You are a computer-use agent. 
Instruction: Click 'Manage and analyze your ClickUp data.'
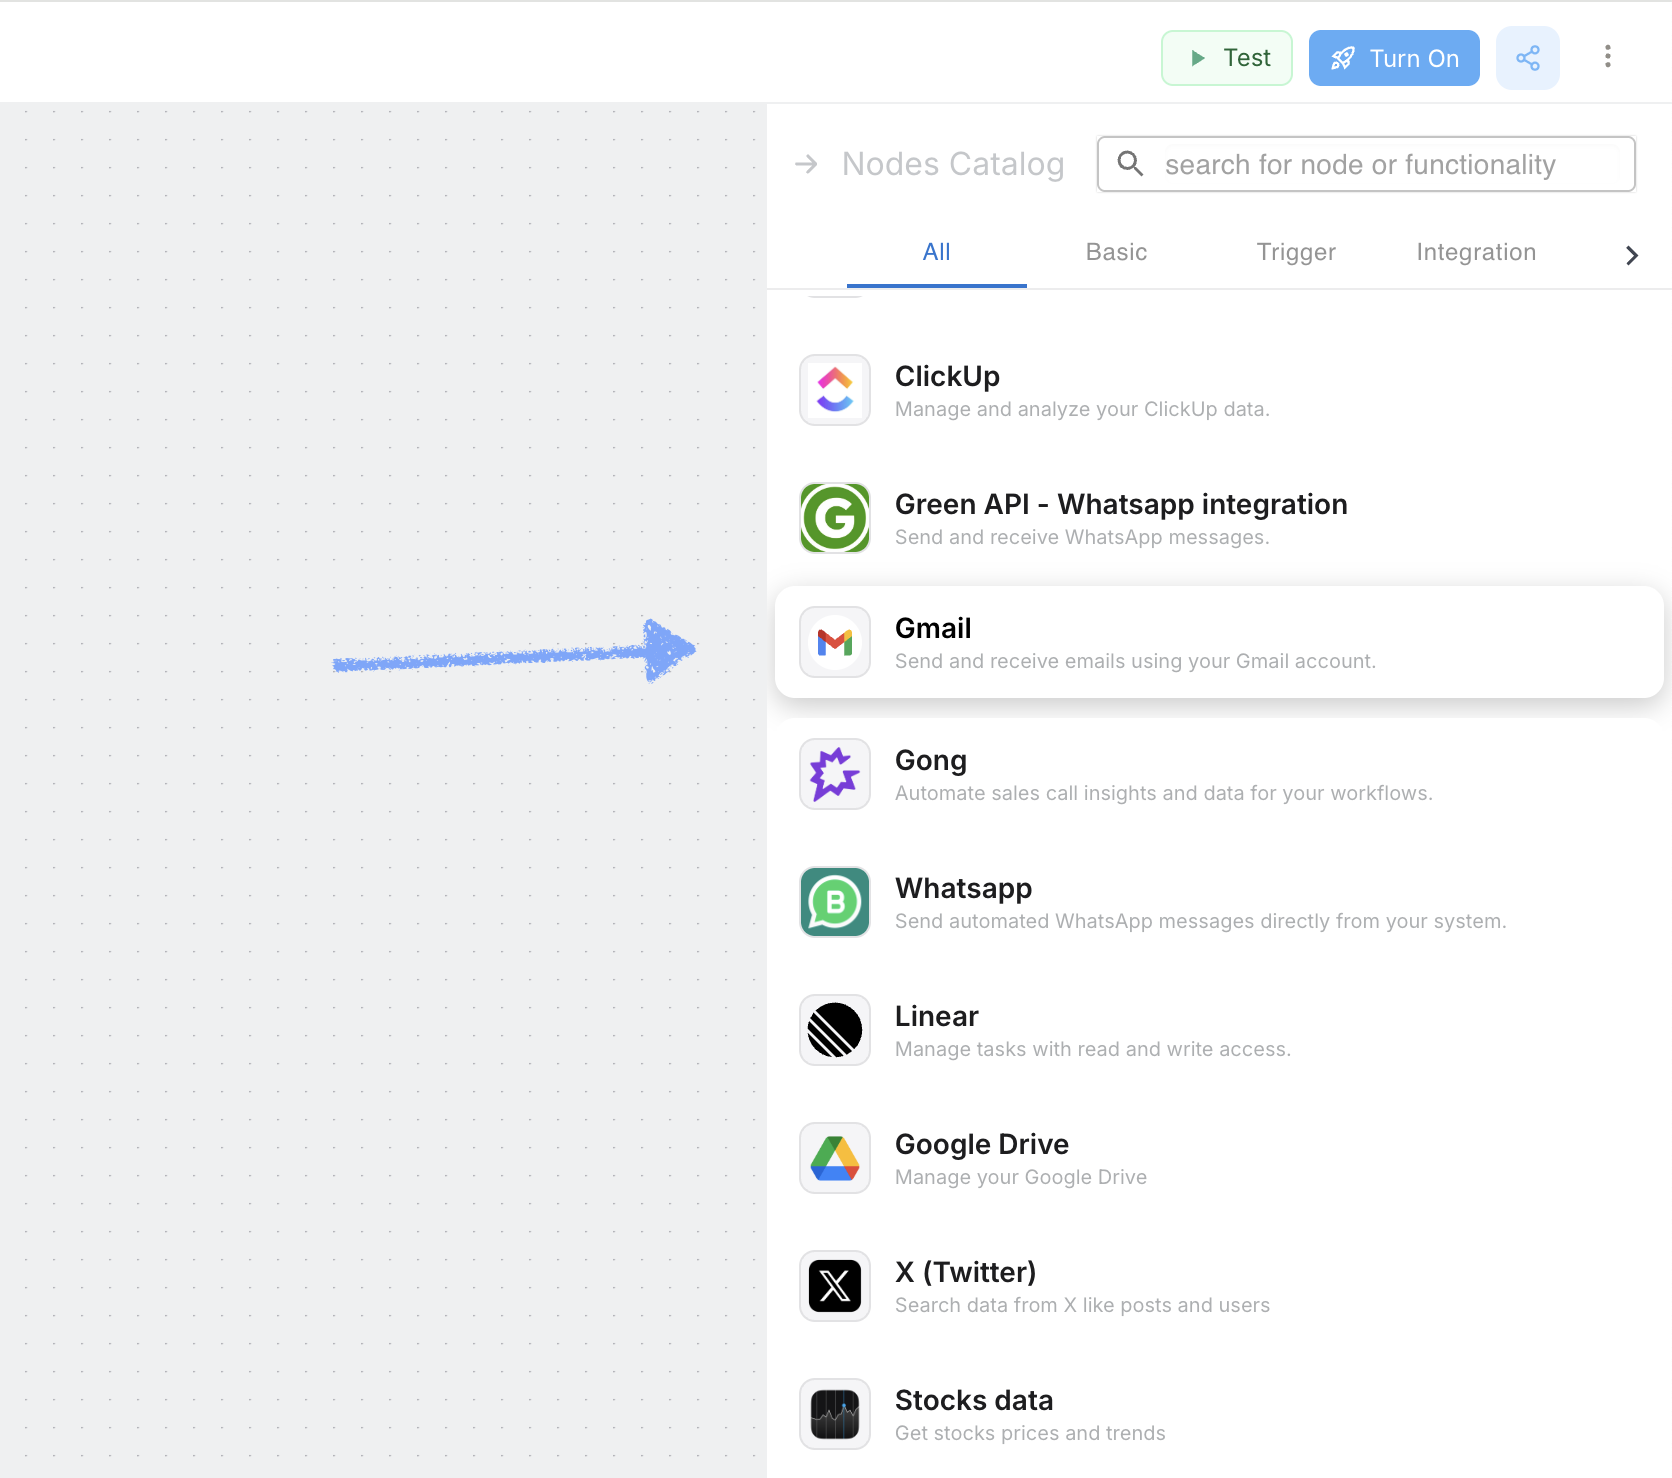1082,409
